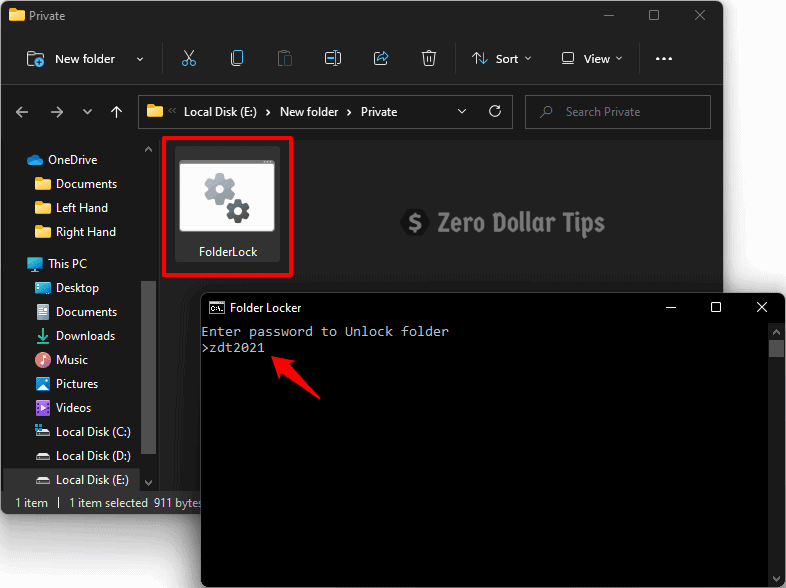Click Folder Locker scrollbar up arrow

[x=776, y=332]
